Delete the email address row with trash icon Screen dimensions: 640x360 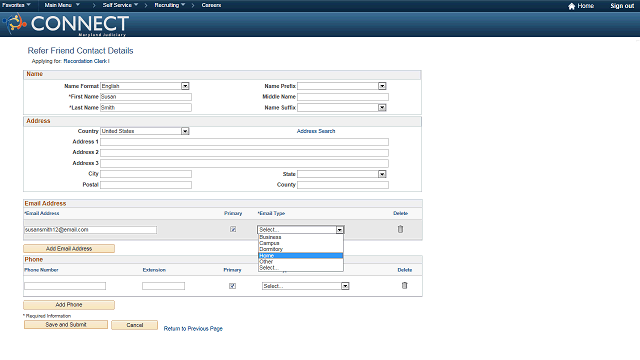coord(400,229)
